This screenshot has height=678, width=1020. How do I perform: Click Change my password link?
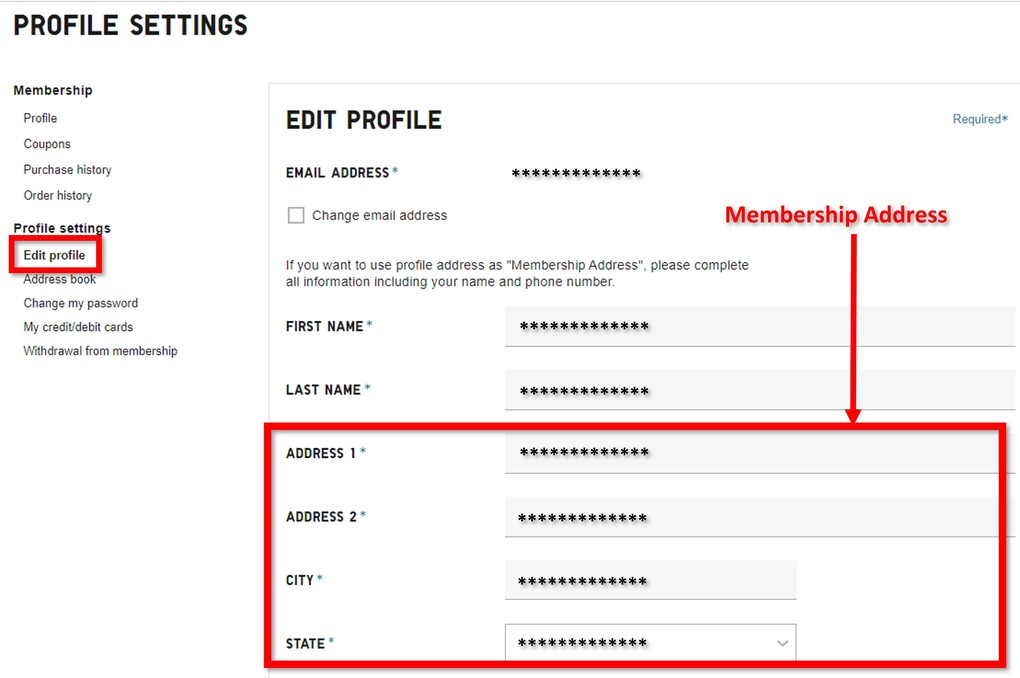(80, 303)
